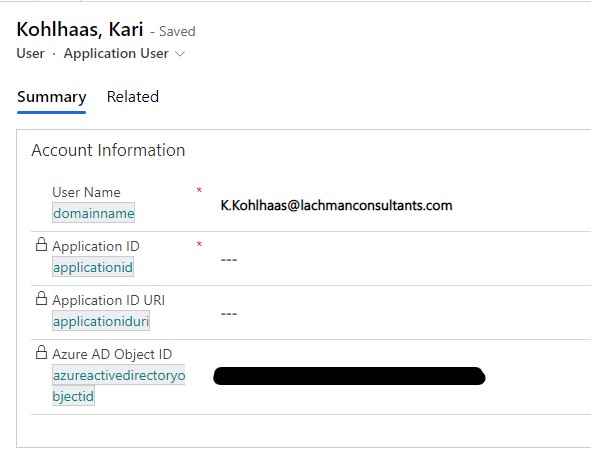The width and height of the screenshot is (591, 461).
Task: Click the lock icon beside Application ID URI
Action: [41, 298]
